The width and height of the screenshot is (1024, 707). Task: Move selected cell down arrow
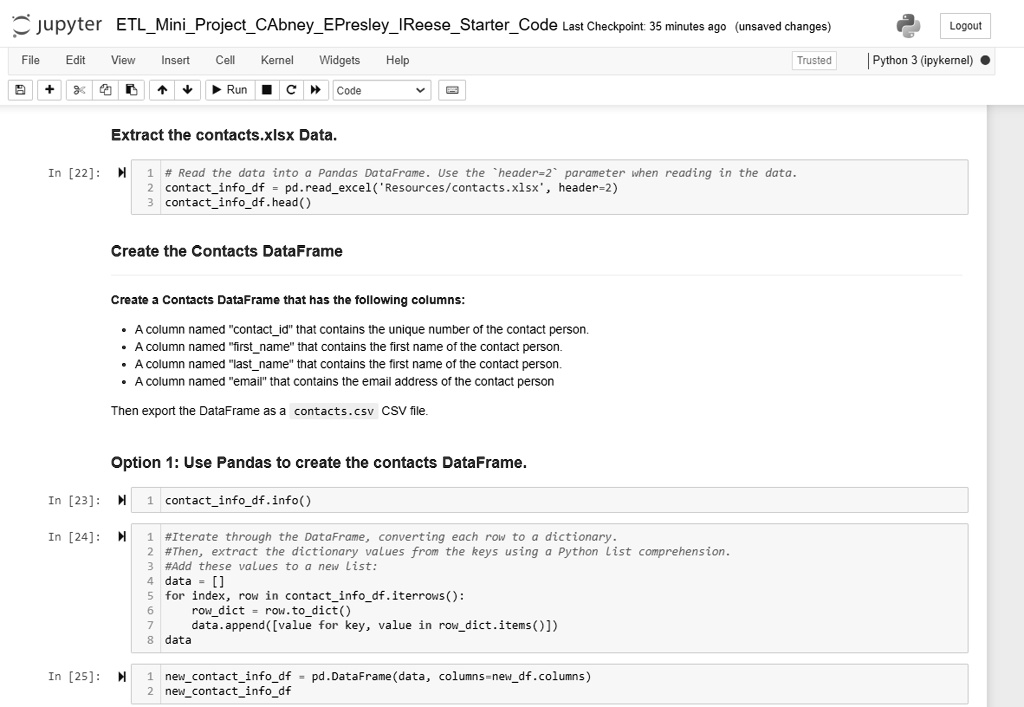point(187,90)
